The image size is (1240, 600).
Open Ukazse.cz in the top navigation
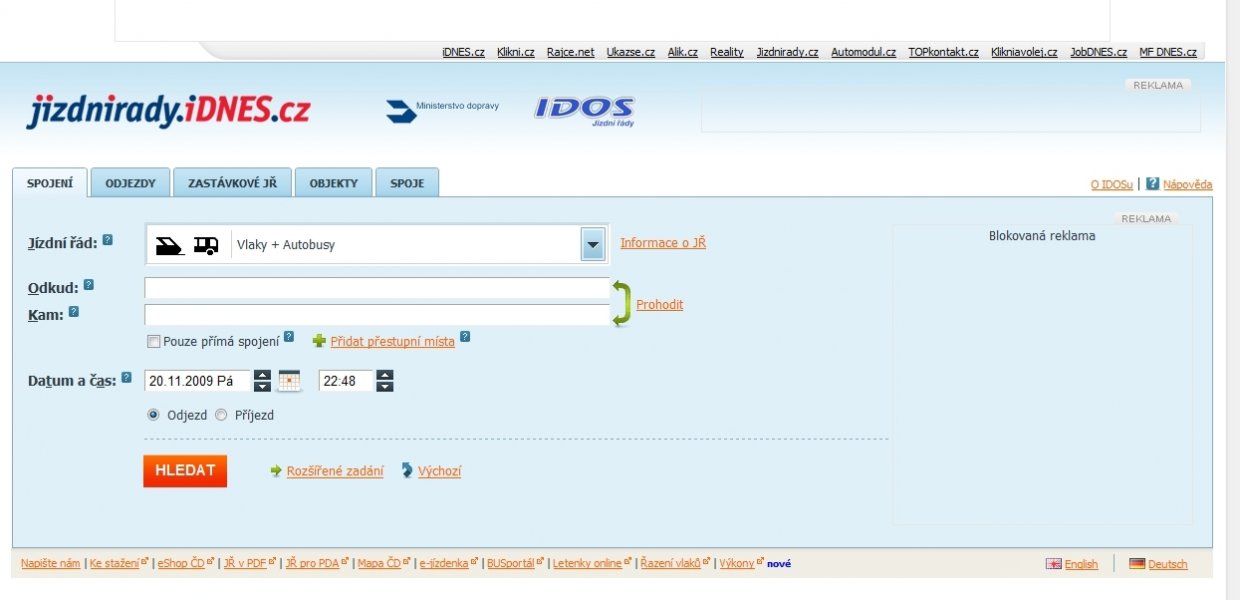(631, 52)
